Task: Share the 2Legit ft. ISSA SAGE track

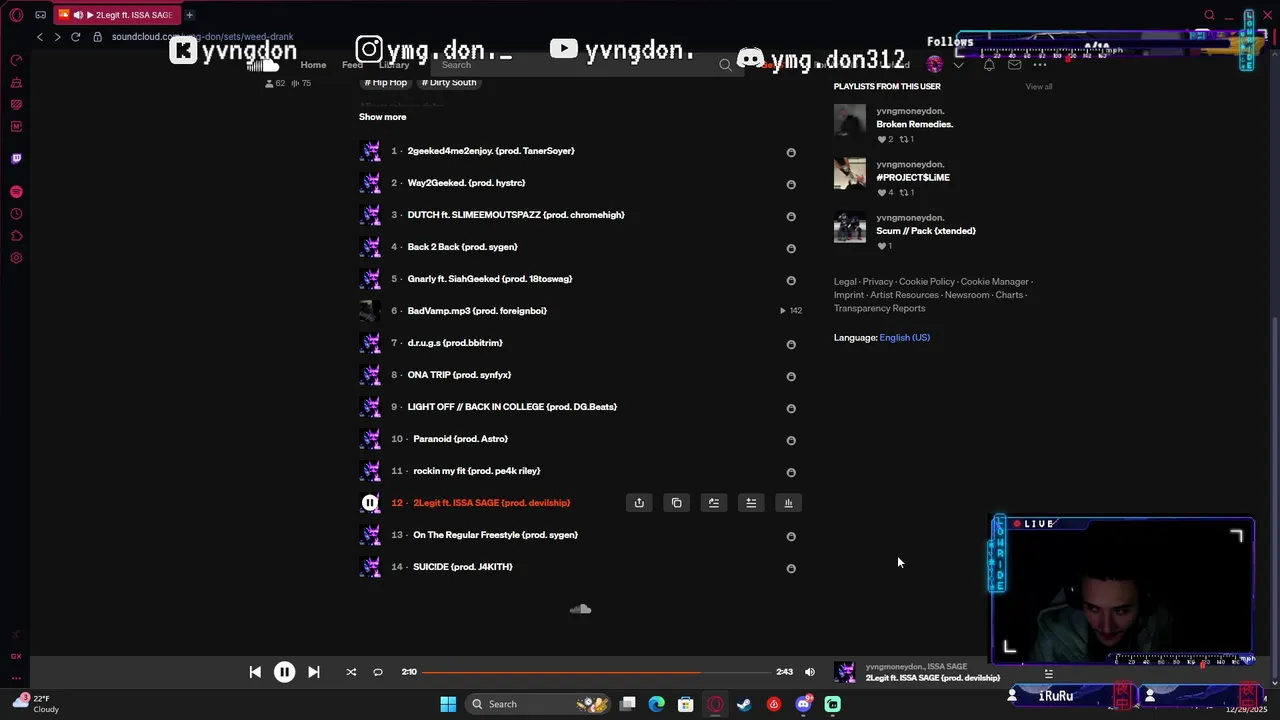Action: coord(639,503)
